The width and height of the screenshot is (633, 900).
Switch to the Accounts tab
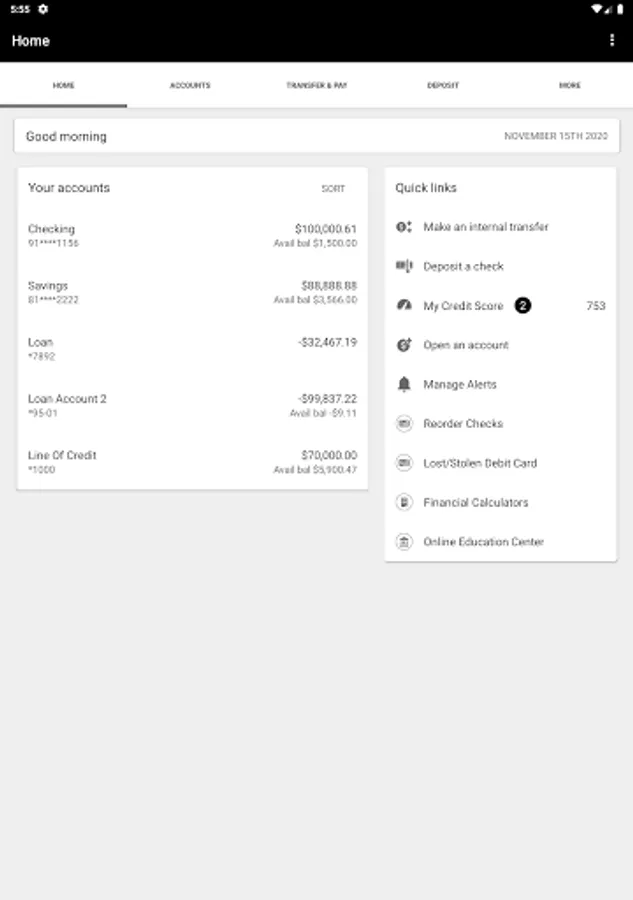[190, 86]
